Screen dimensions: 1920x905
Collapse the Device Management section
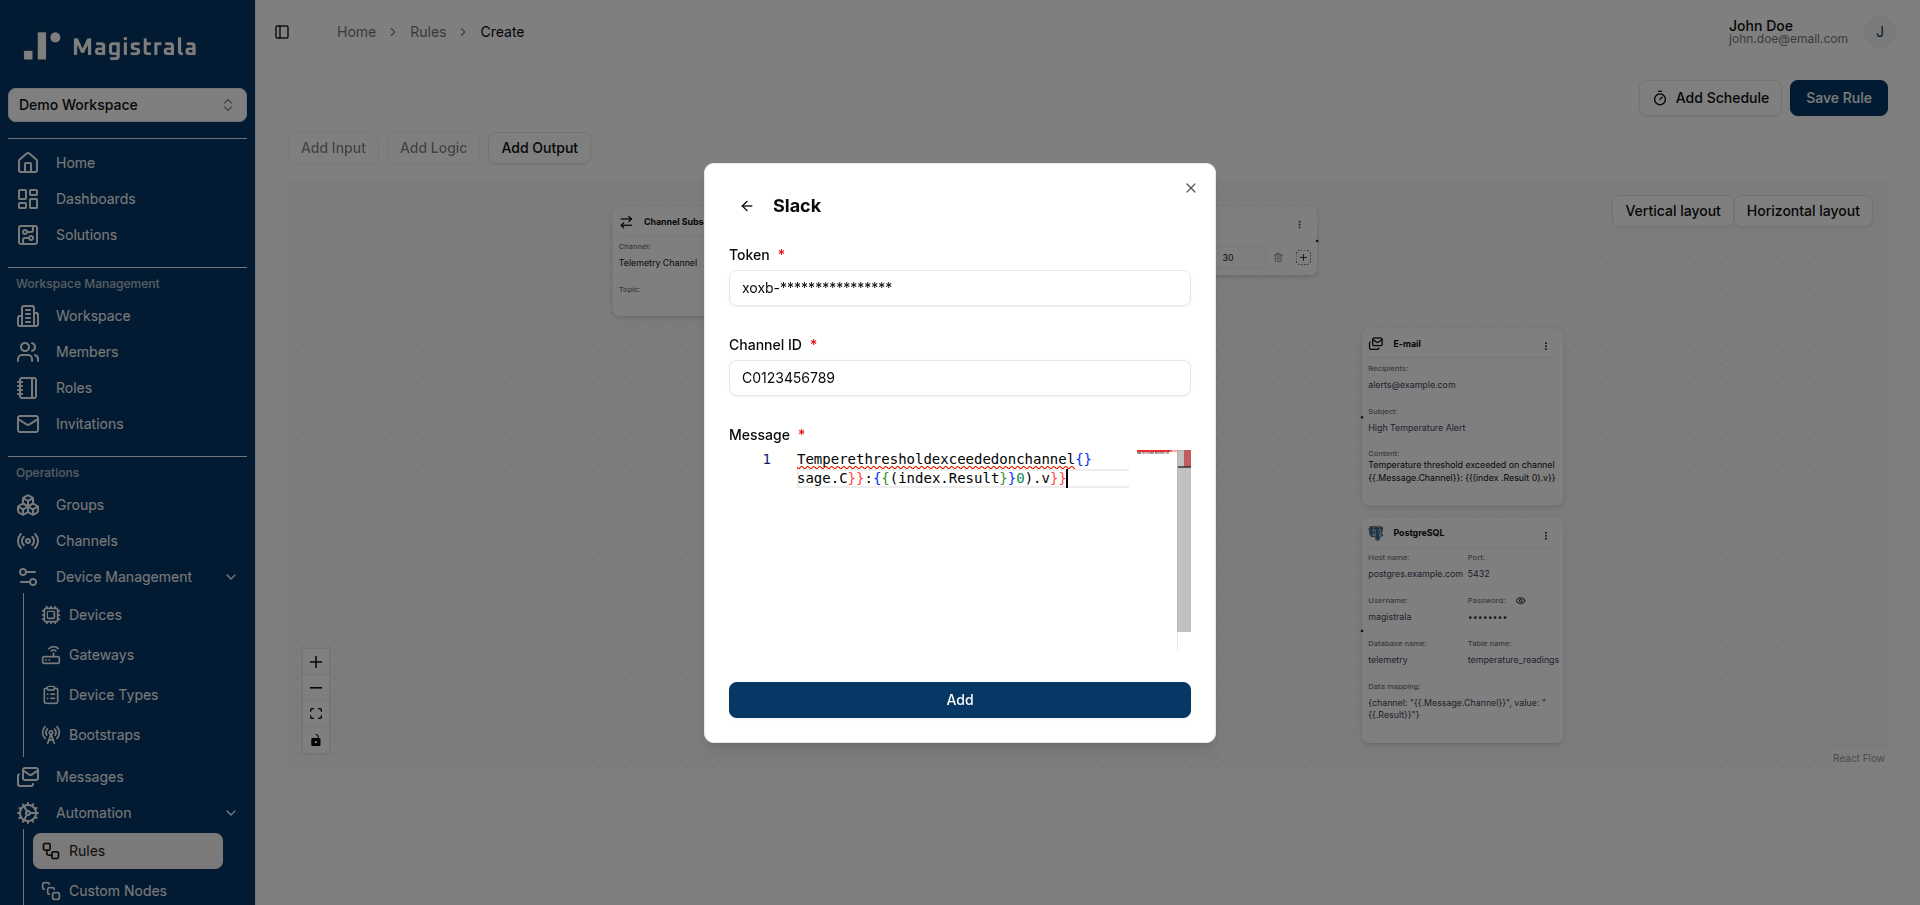tap(231, 577)
